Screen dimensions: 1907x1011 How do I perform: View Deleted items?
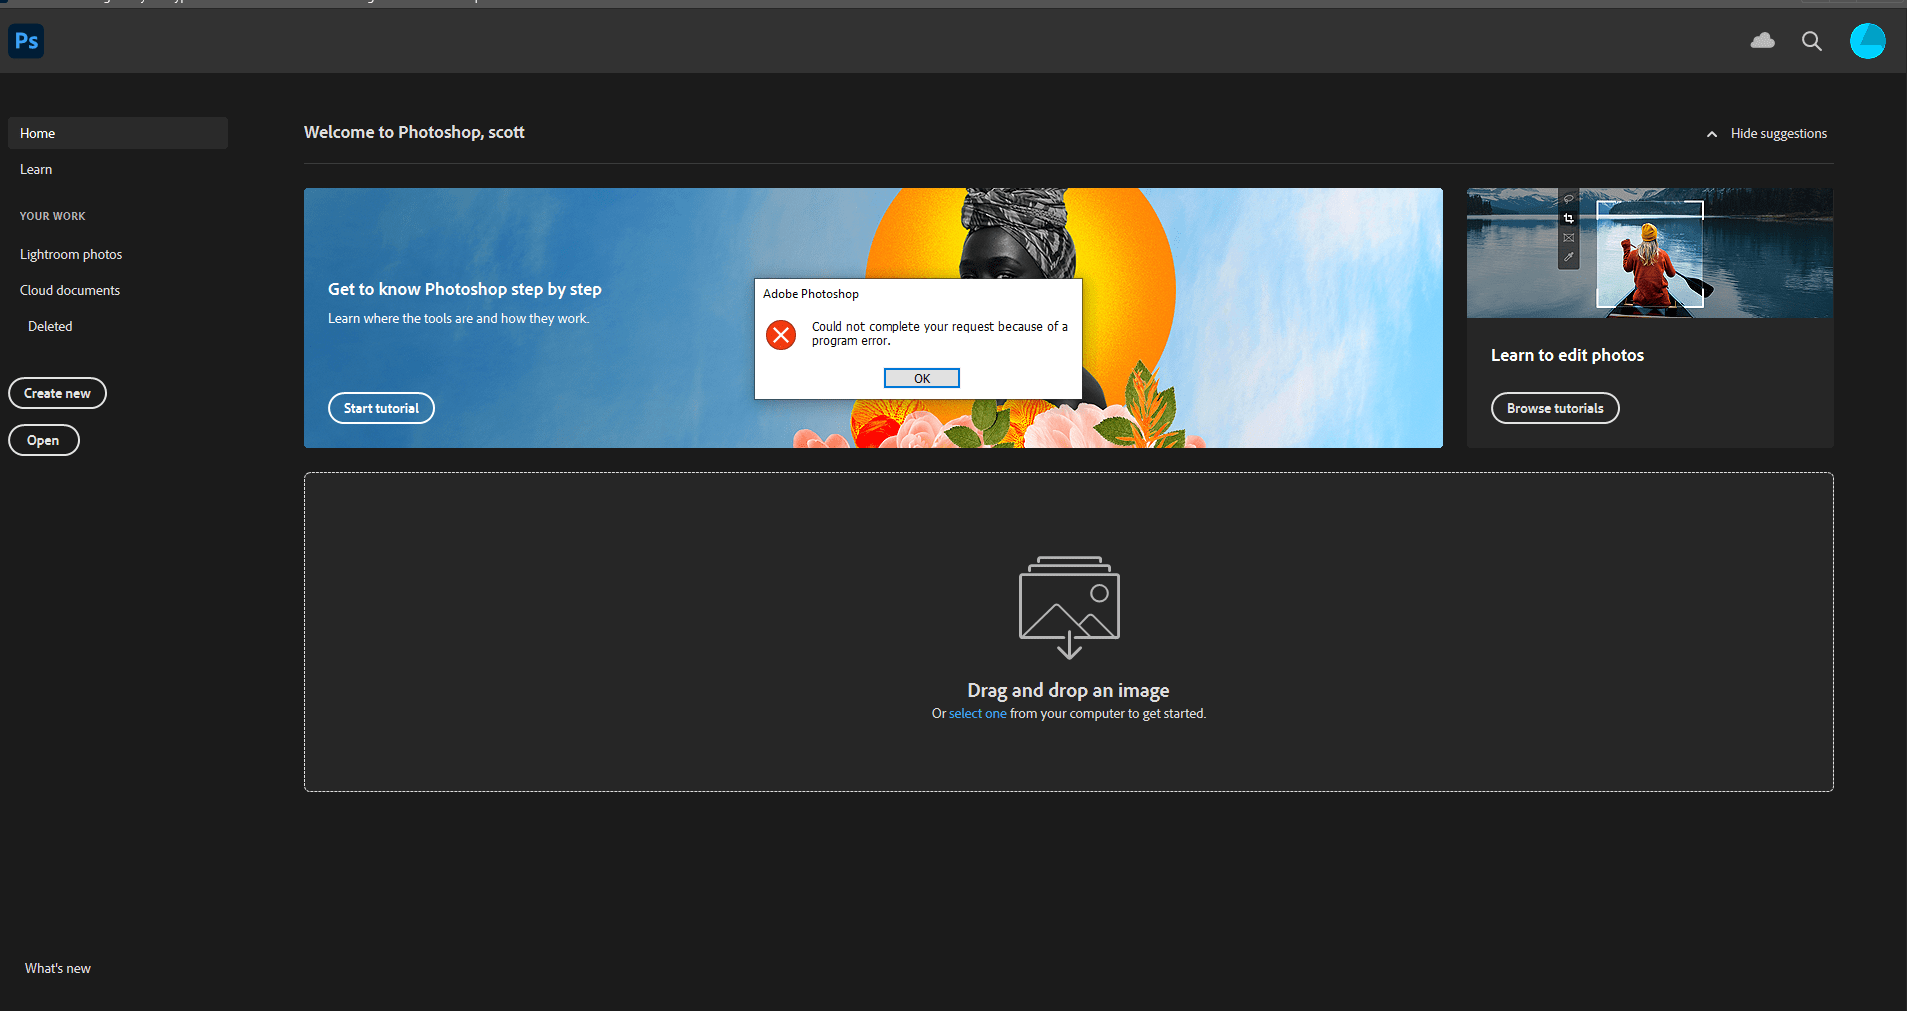(x=50, y=325)
